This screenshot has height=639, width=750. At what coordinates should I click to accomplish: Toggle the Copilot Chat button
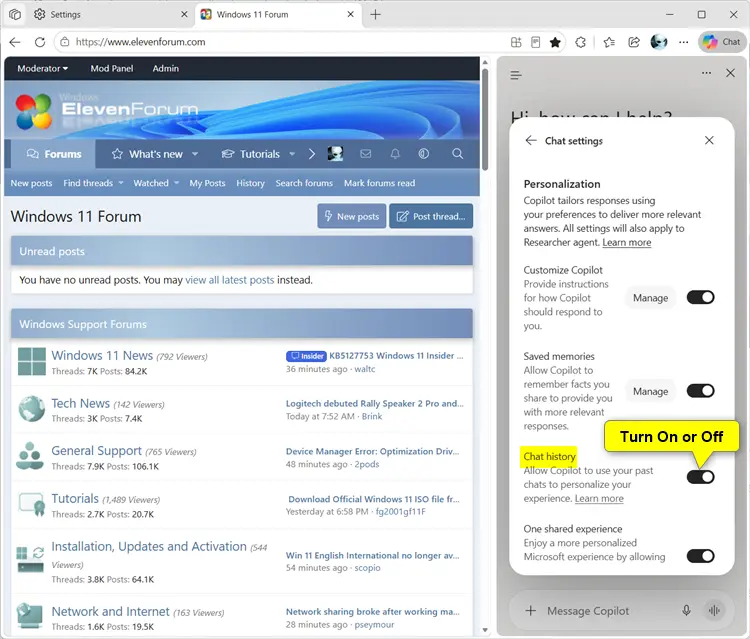[722, 42]
